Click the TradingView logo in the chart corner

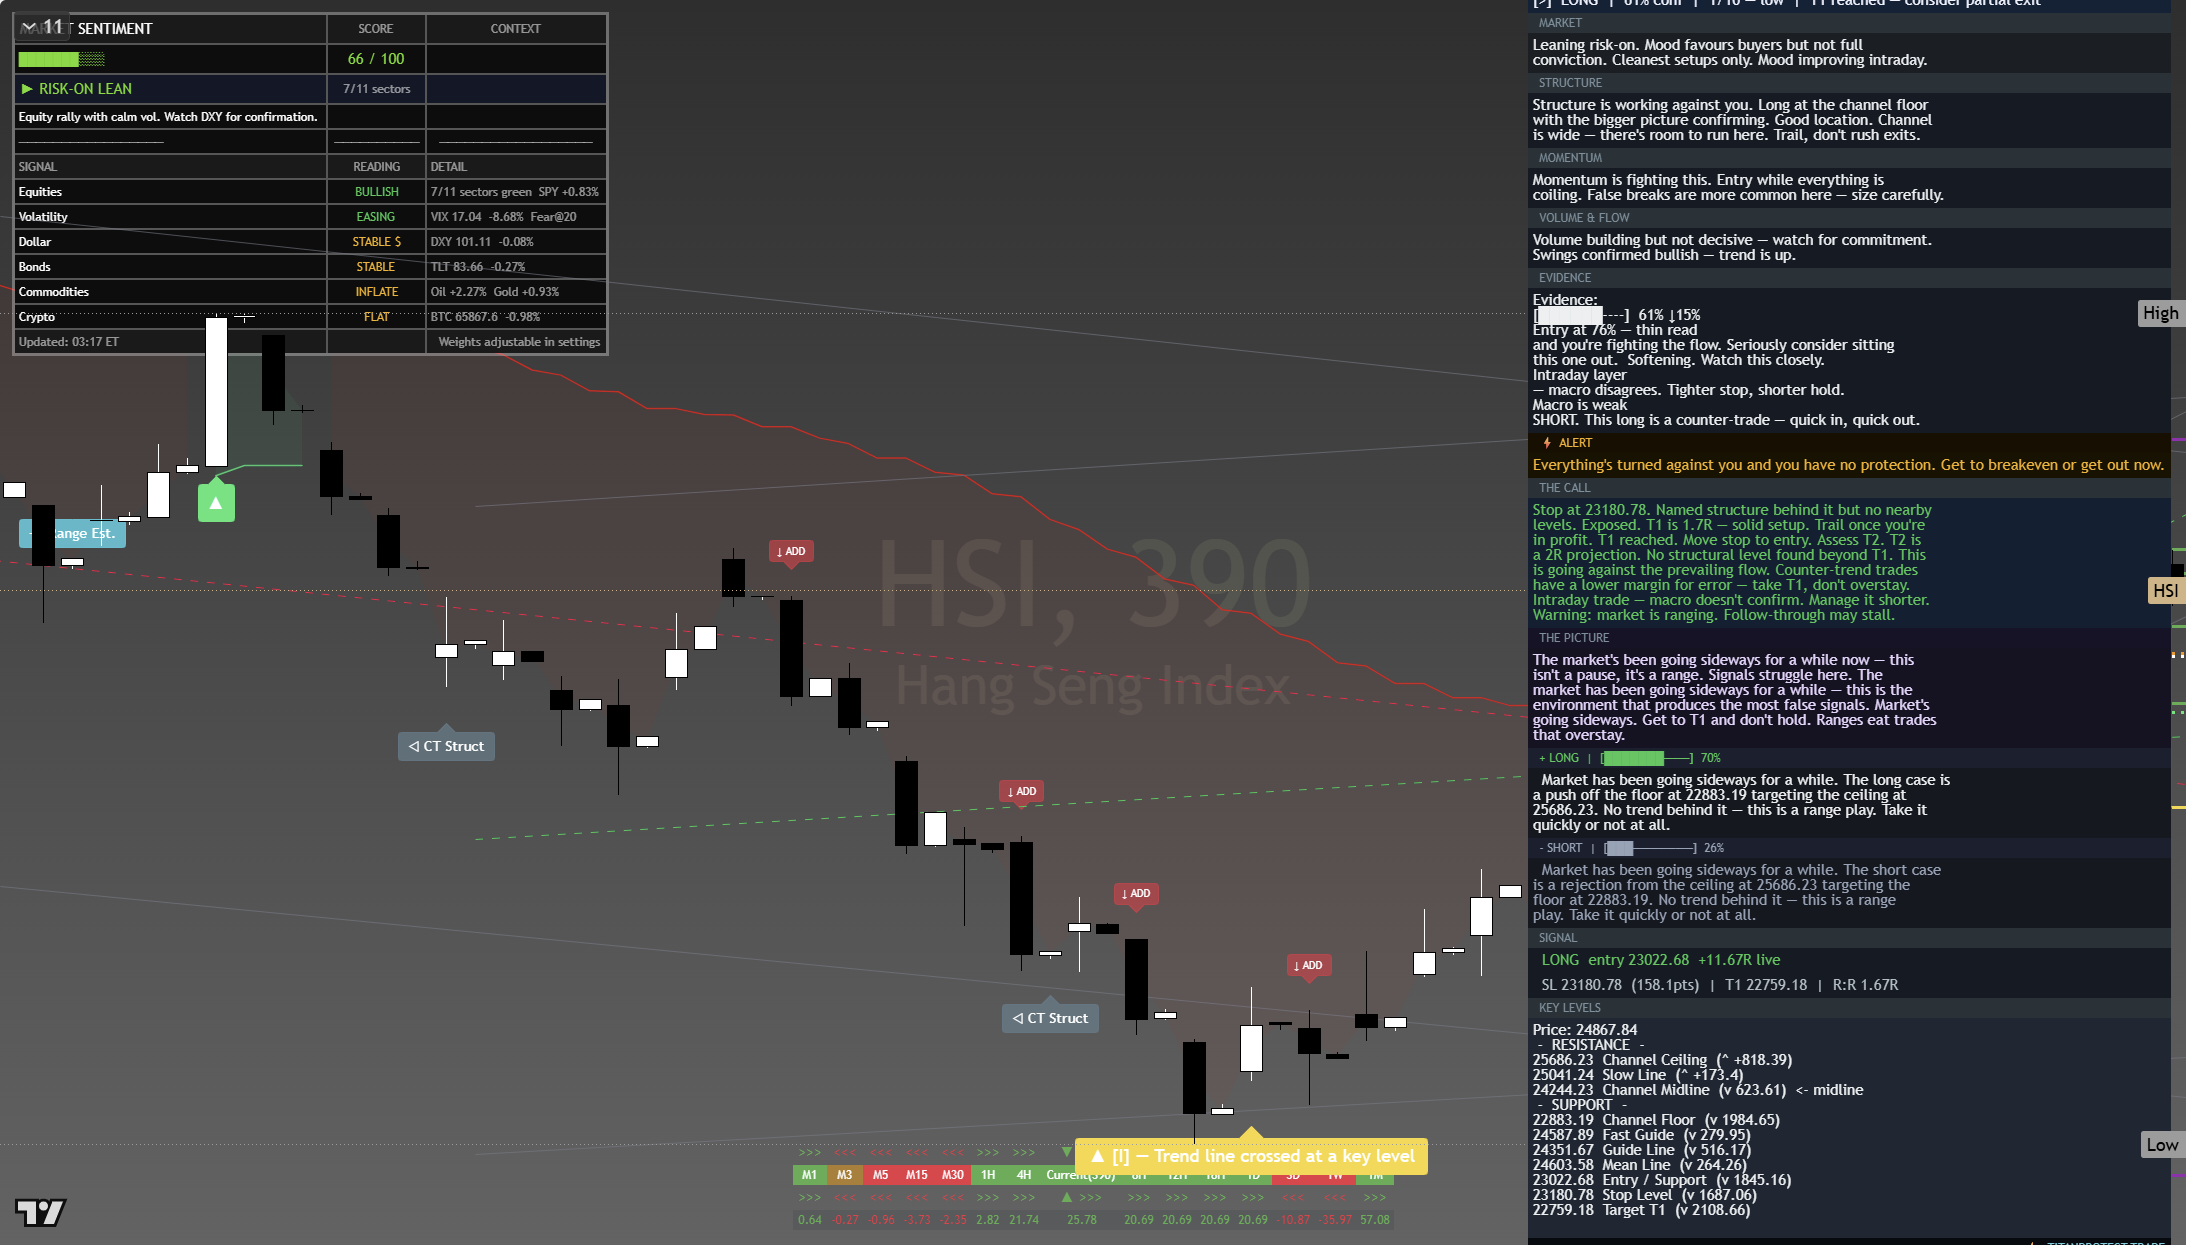coord(40,1212)
